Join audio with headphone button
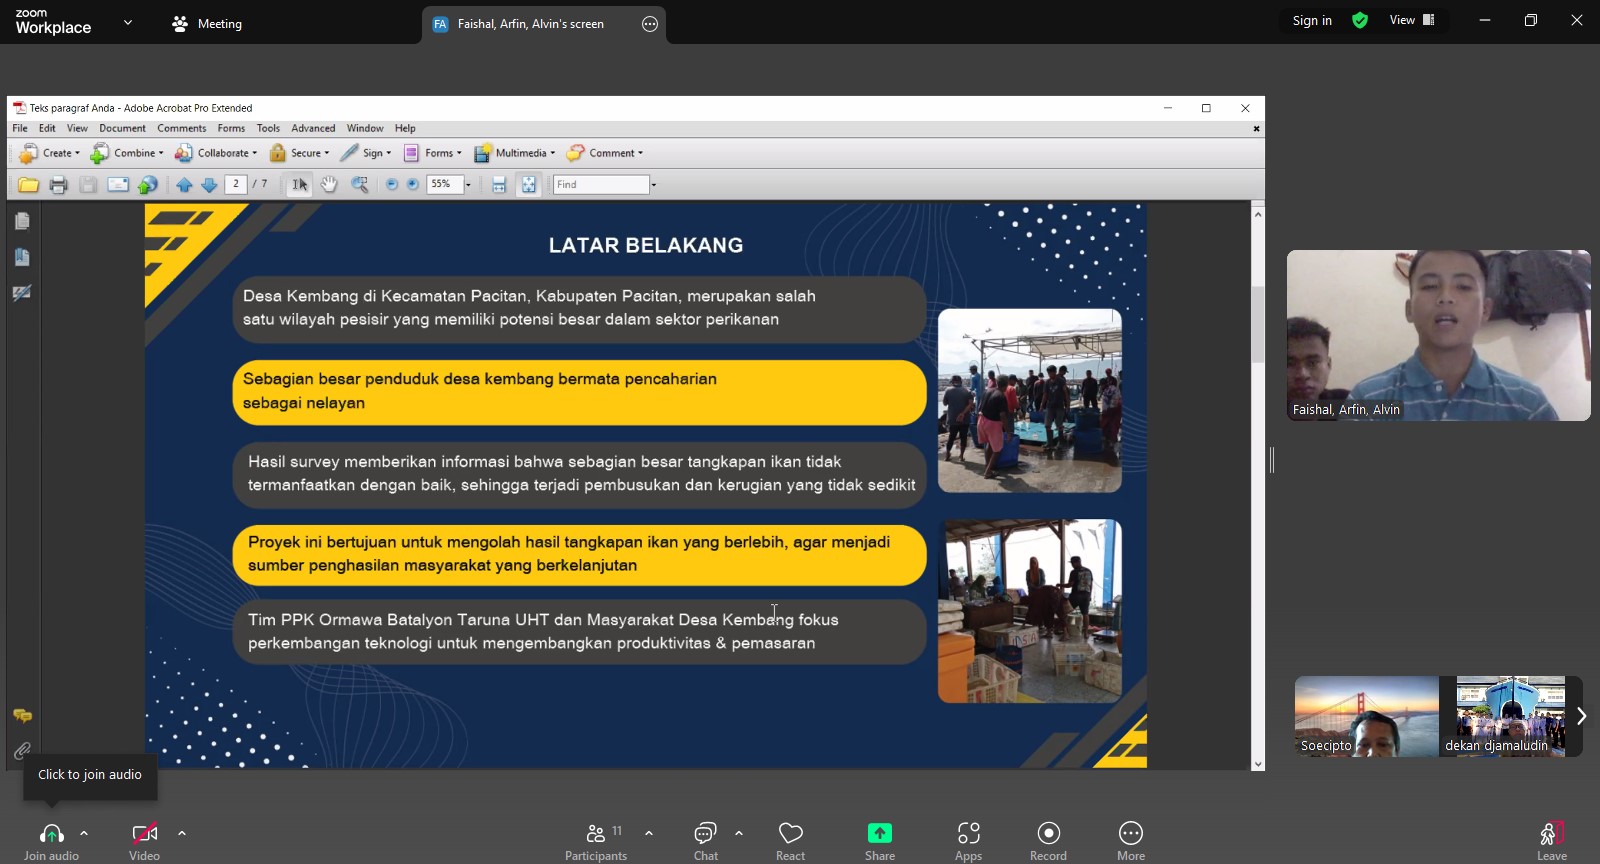The height and width of the screenshot is (864, 1600). (x=51, y=834)
